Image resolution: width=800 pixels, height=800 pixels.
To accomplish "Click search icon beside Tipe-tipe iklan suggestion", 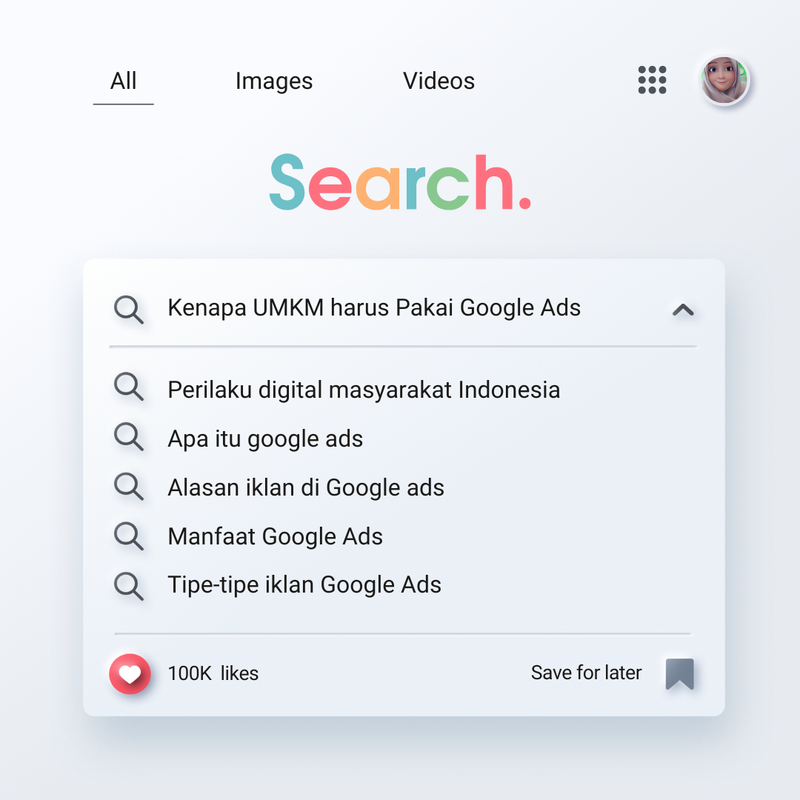I will click(x=129, y=586).
